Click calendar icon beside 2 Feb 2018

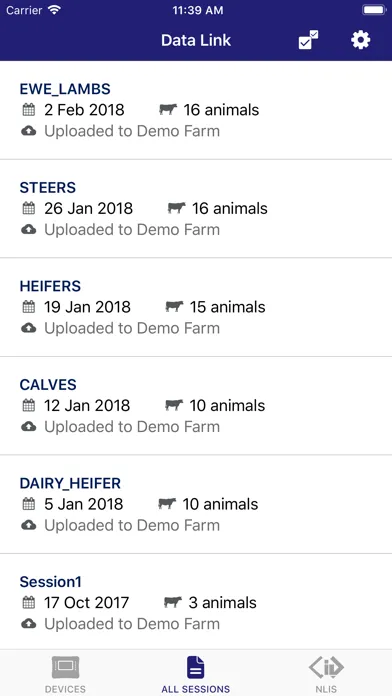tap(28, 110)
